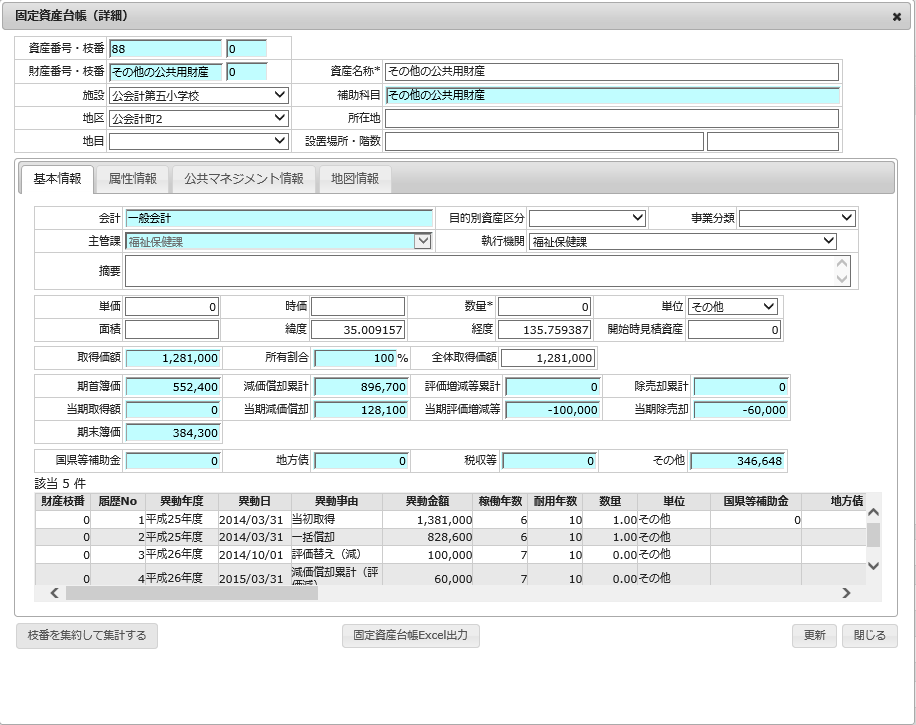
Task: Focus the 期末簿価 field 384,300
Action: (173, 433)
